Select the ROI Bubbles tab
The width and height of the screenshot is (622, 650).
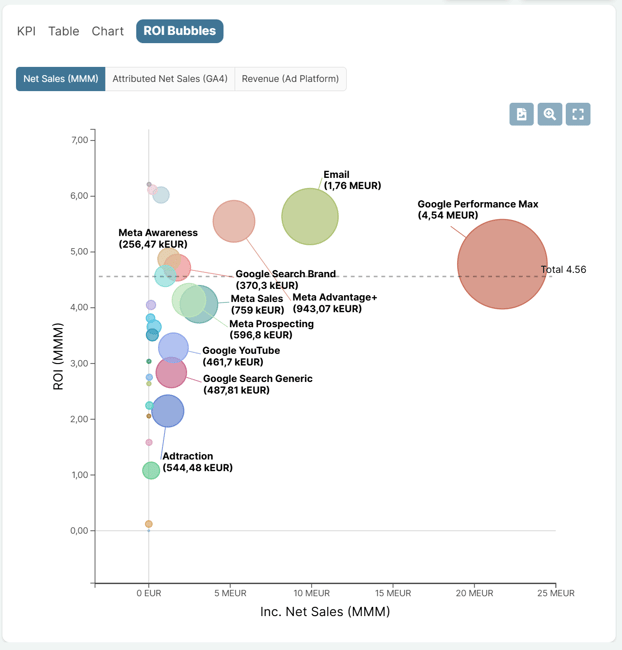coord(180,31)
